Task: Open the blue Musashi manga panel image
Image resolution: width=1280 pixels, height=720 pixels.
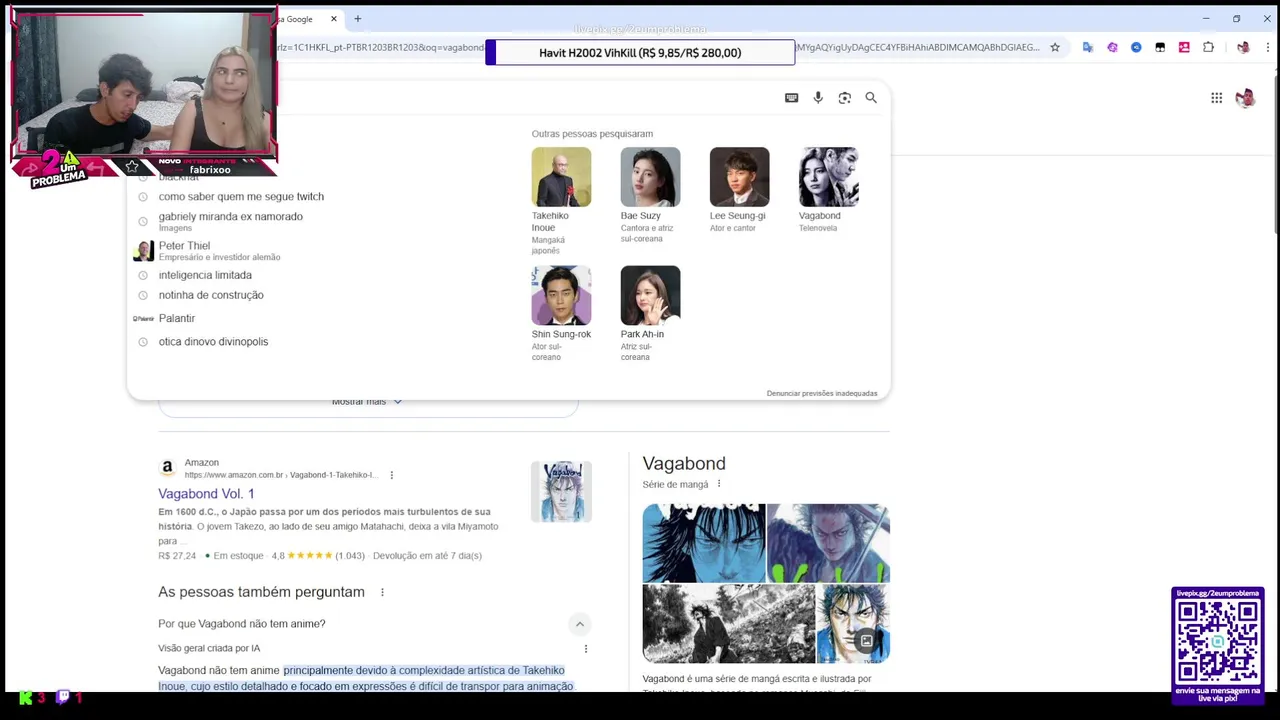Action: point(703,543)
